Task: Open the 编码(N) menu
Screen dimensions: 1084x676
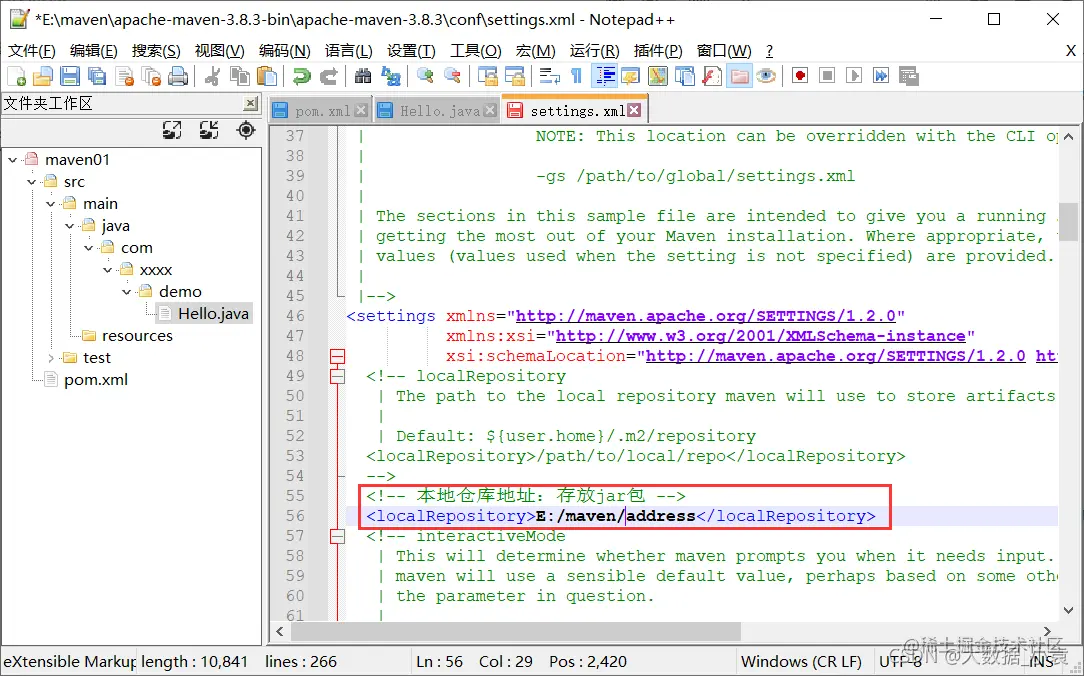Action: tap(284, 50)
